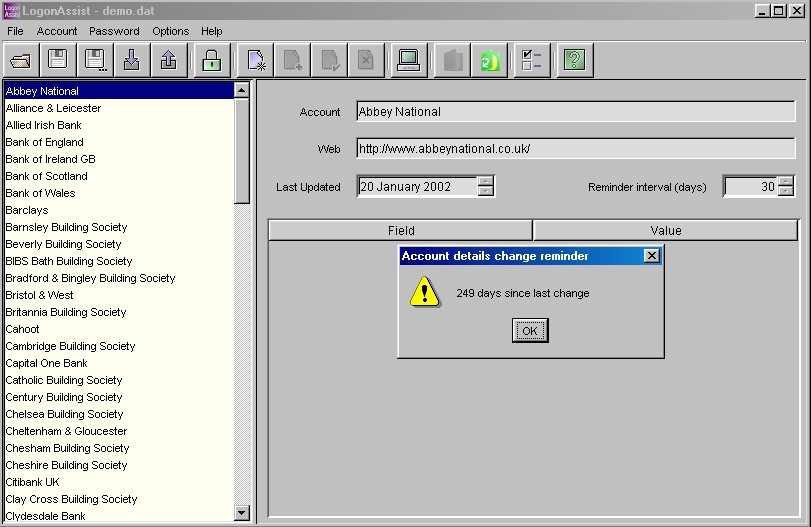The width and height of the screenshot is (811, 527).
Task: Open the Account menu
Action: [x=57, y=31]
